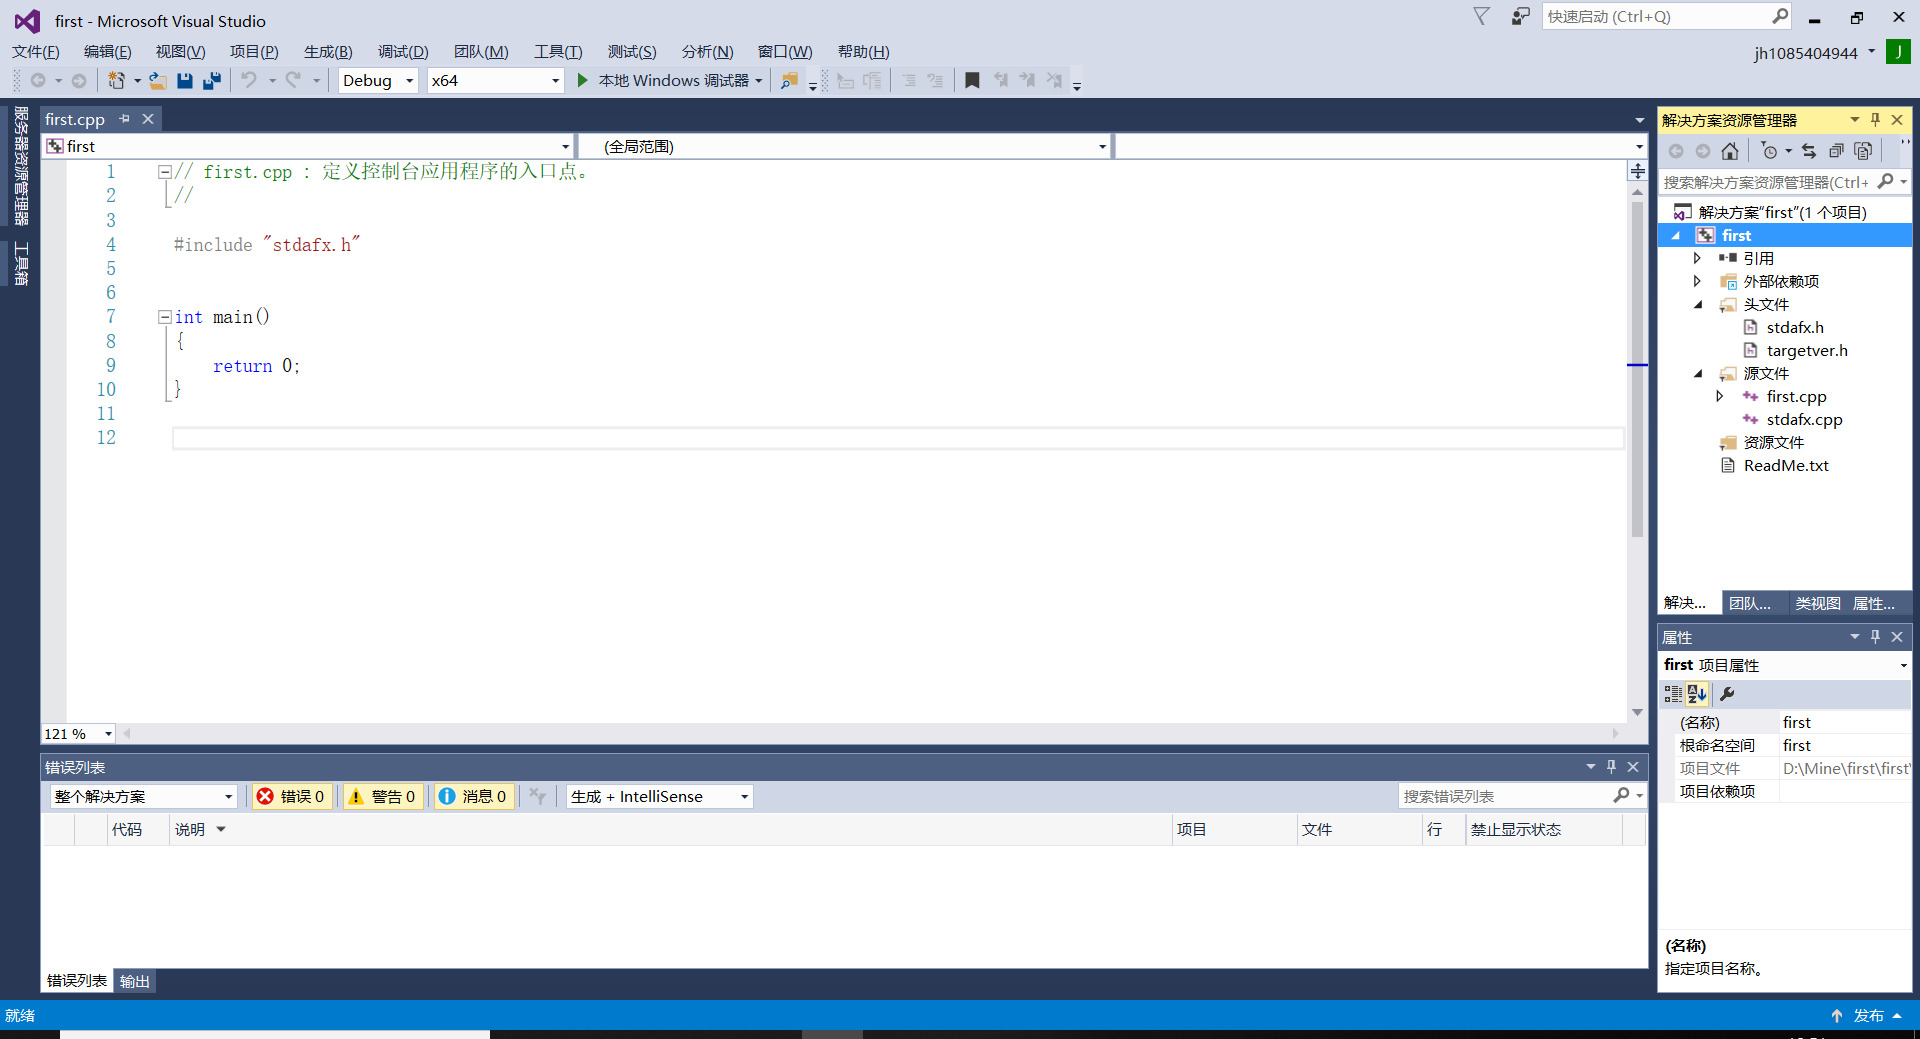Viewport: 1920px width, 1039px height.
Task: Click the Pending Changes Filter clock icon
Action: 1770,151
